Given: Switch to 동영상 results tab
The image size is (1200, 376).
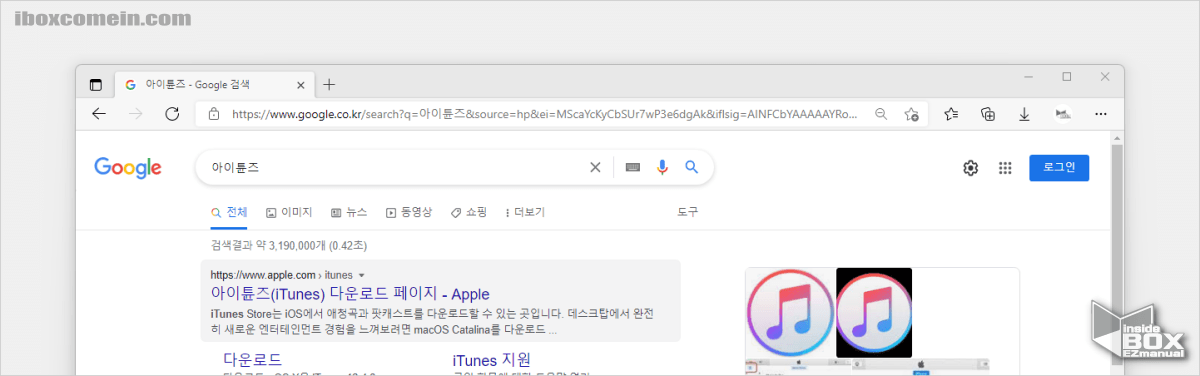Looking at the screenshot, I should tap(409, 212).
